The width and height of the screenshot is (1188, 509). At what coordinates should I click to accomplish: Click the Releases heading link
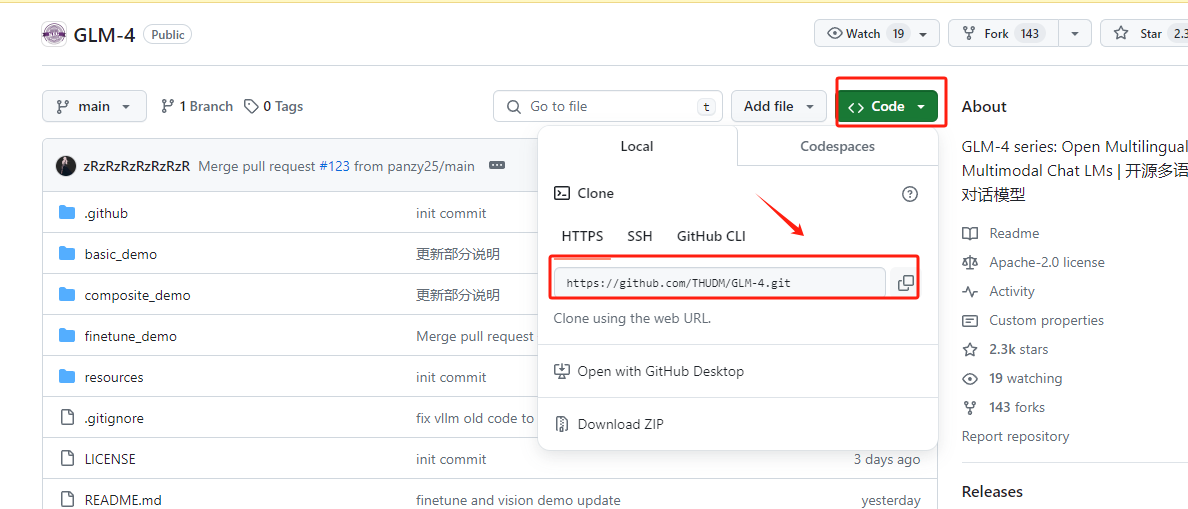coord(992,492)
